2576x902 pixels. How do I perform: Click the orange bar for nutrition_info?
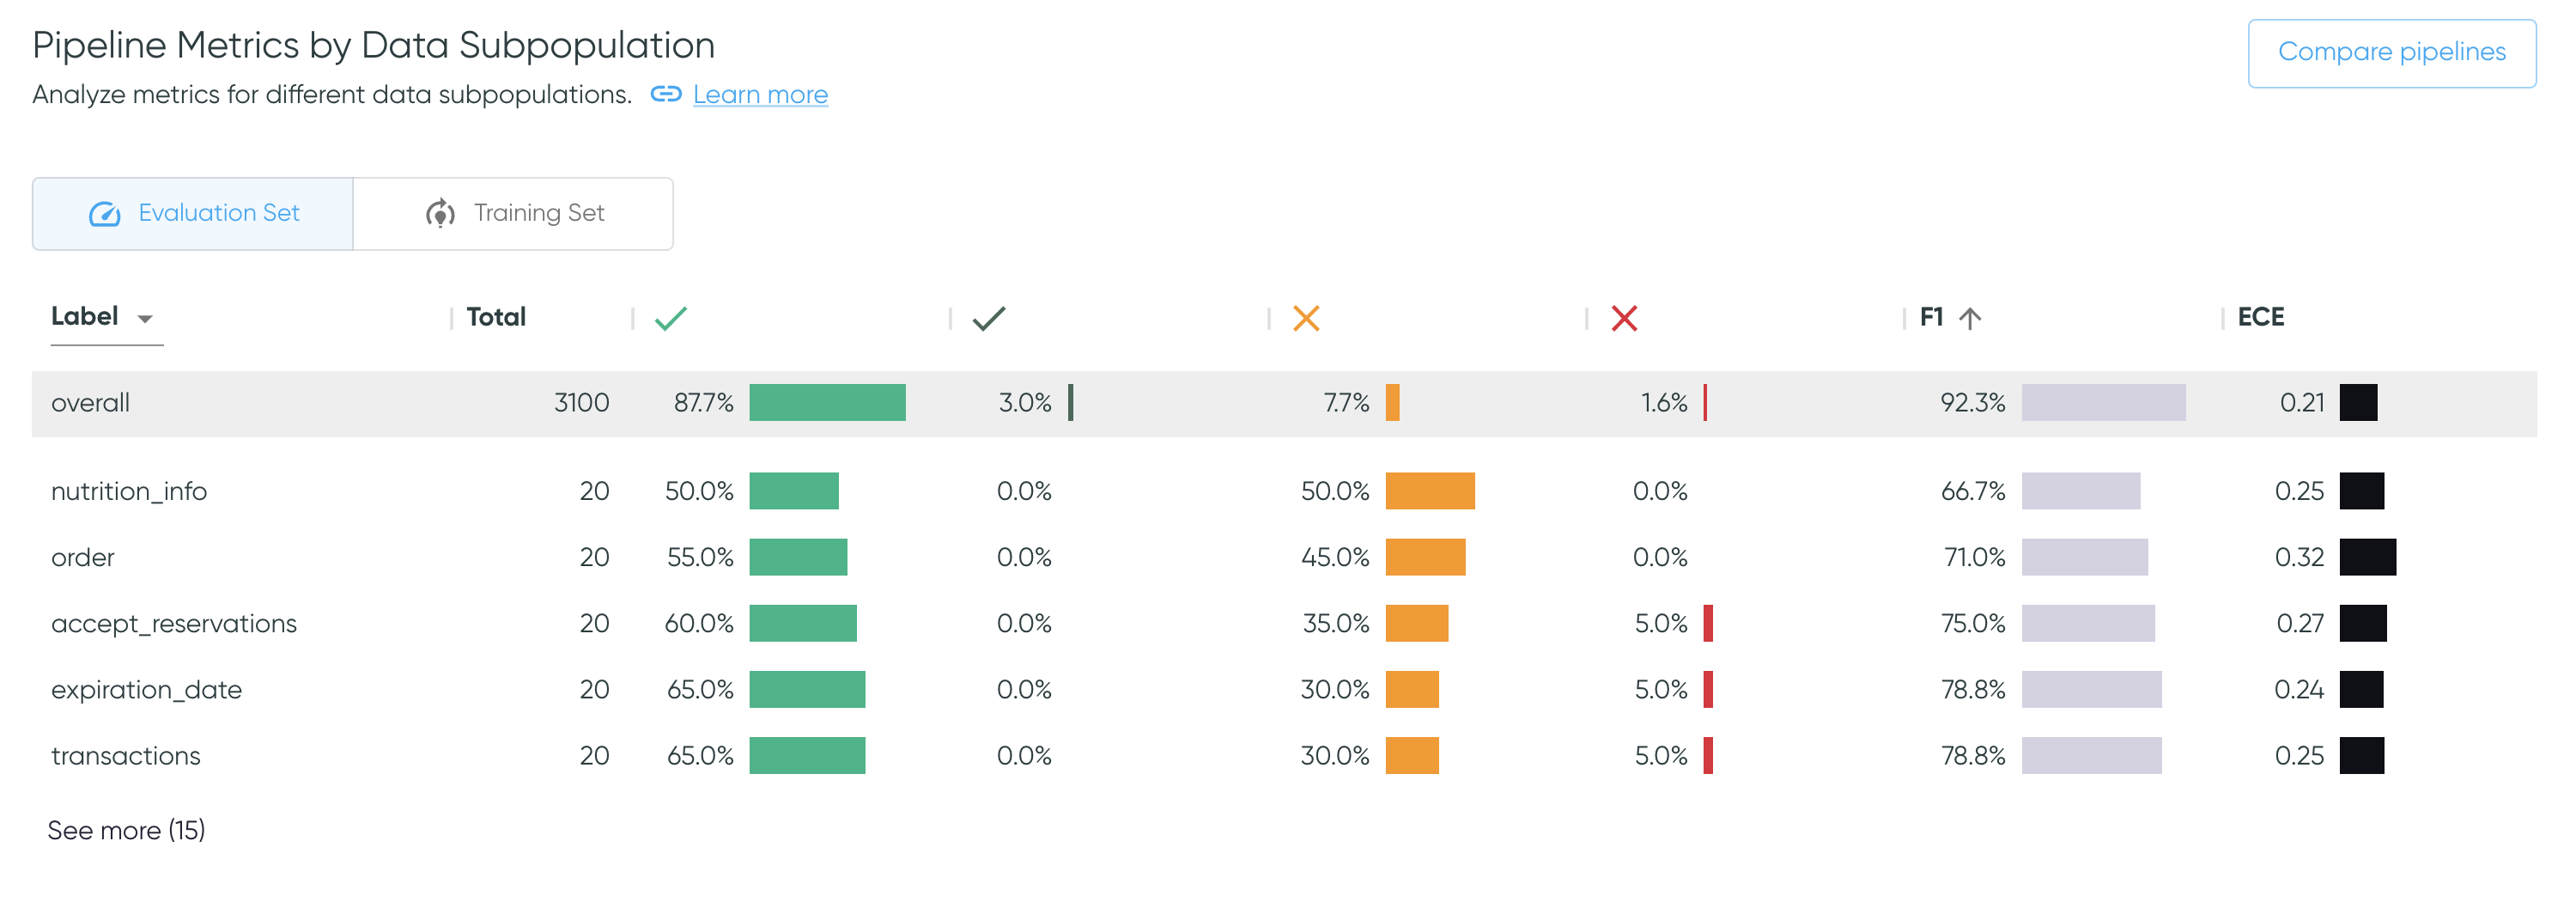coord(1429,491)
